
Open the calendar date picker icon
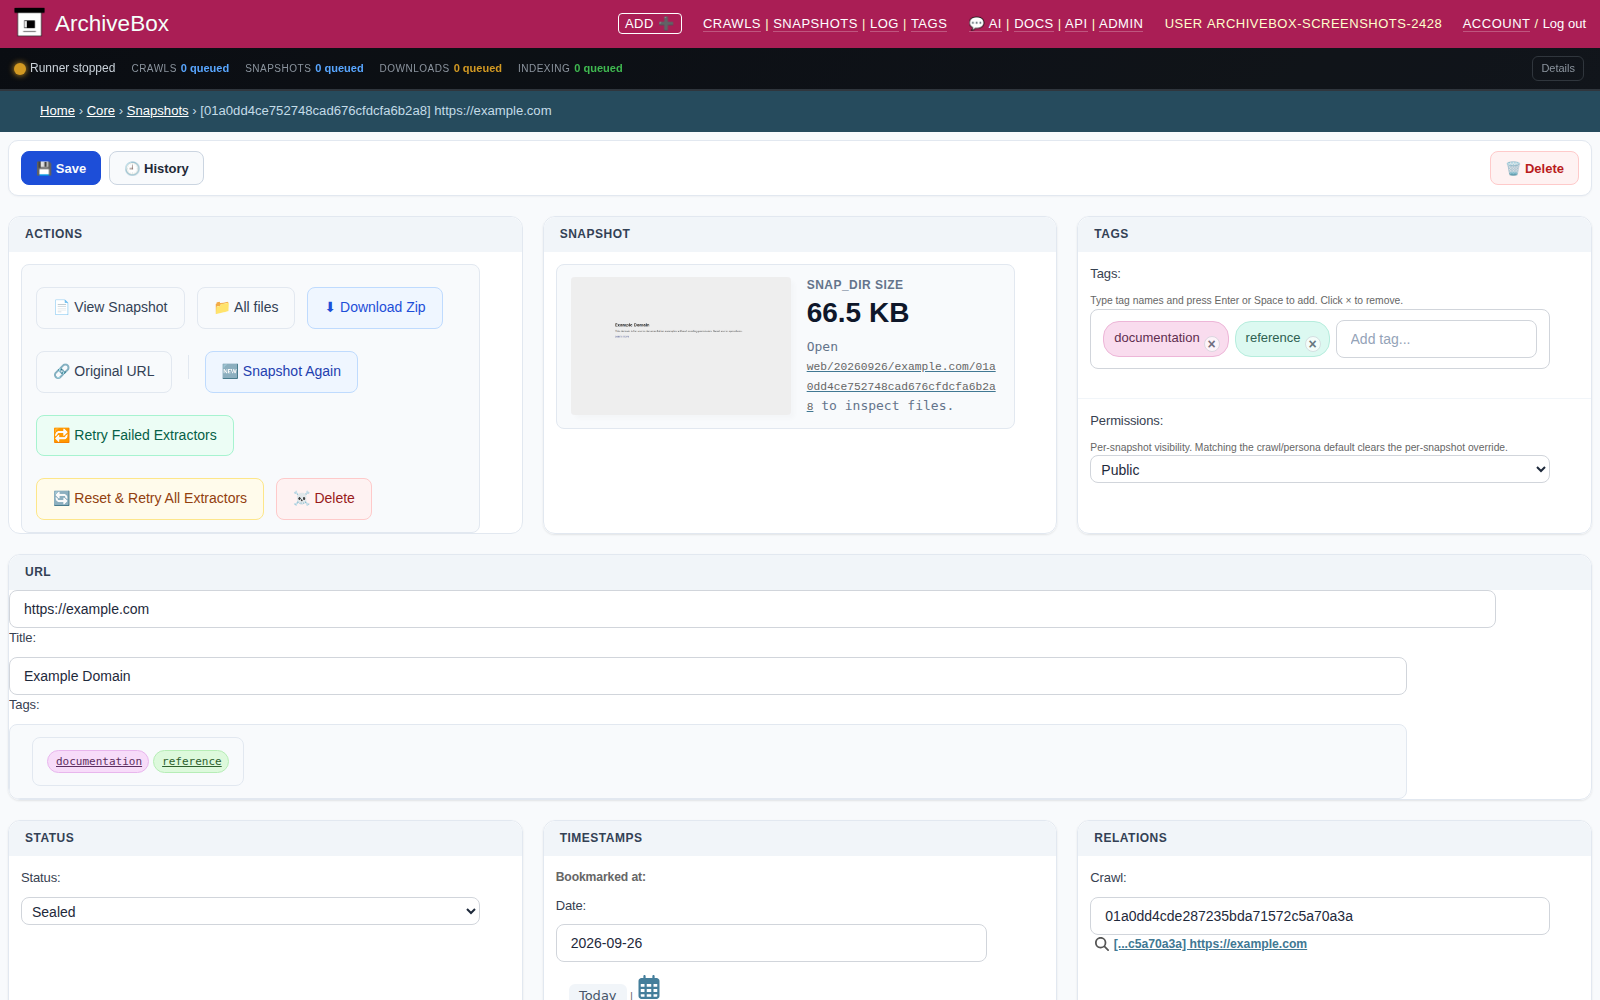pyautogui.click(x=649, y=987)
